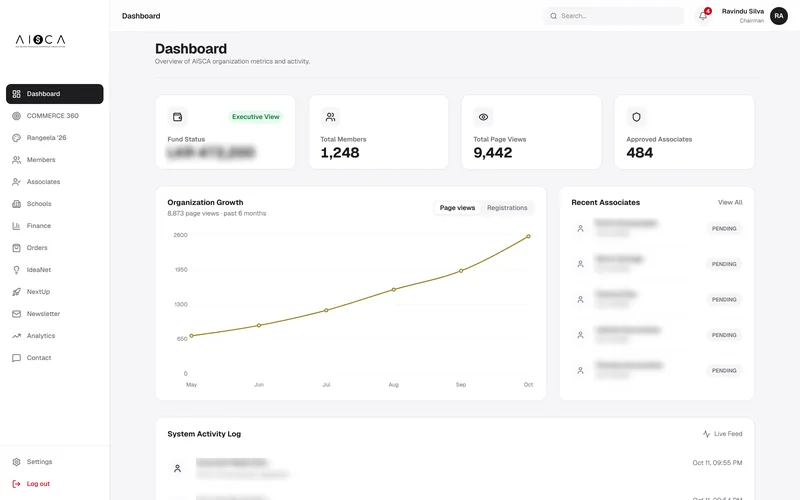Click the Rangeela '26 palette icon
The width and height of the screenshot is (800, 500).
pos(16,138)
